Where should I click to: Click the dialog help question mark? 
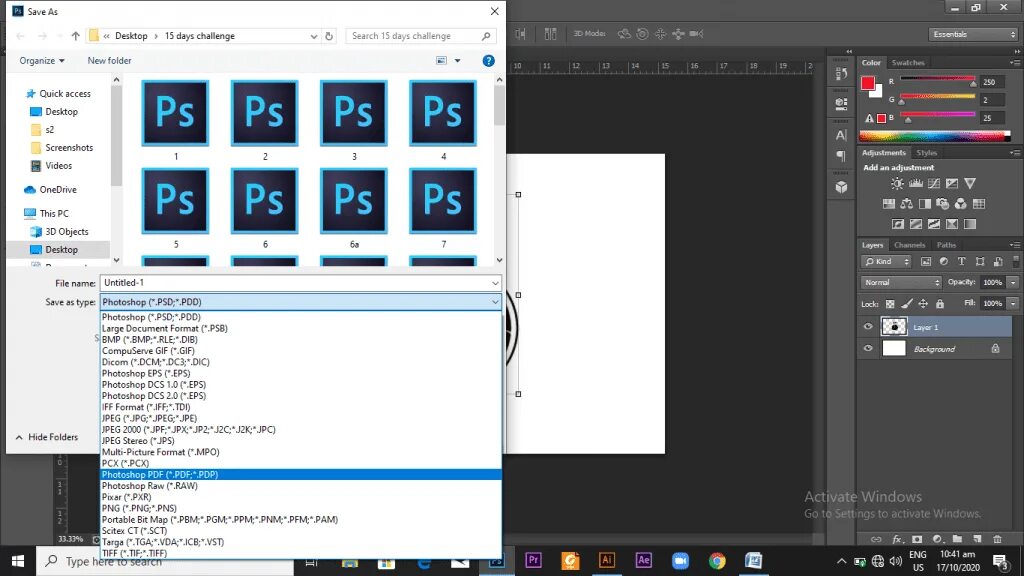click(488, 61)
